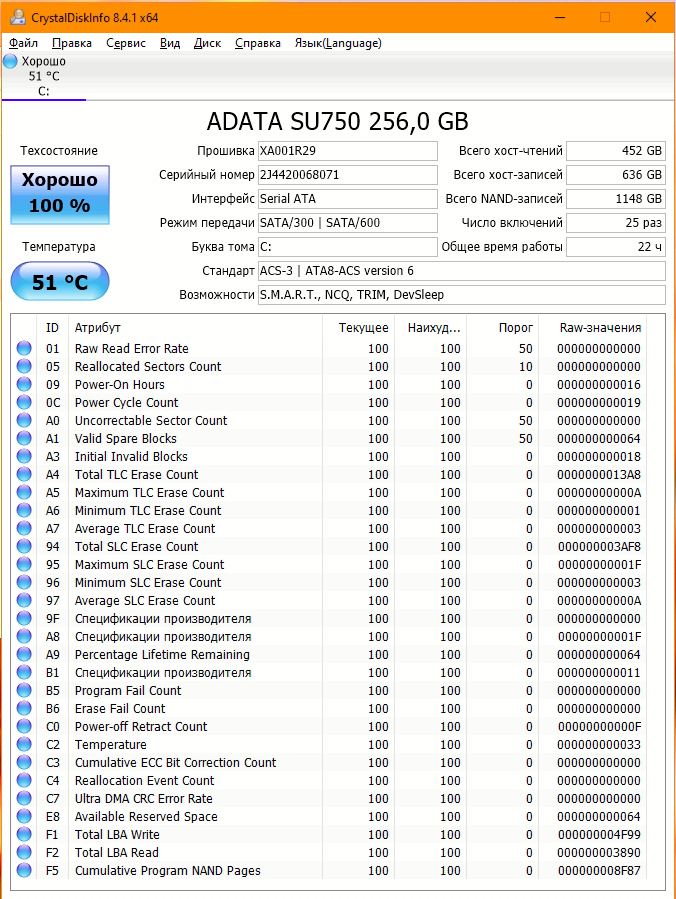Click status orb for Maximum TLC Erase Count
Image resolution: width=676 pixels, height=899 pixels.
coord(24,492)
